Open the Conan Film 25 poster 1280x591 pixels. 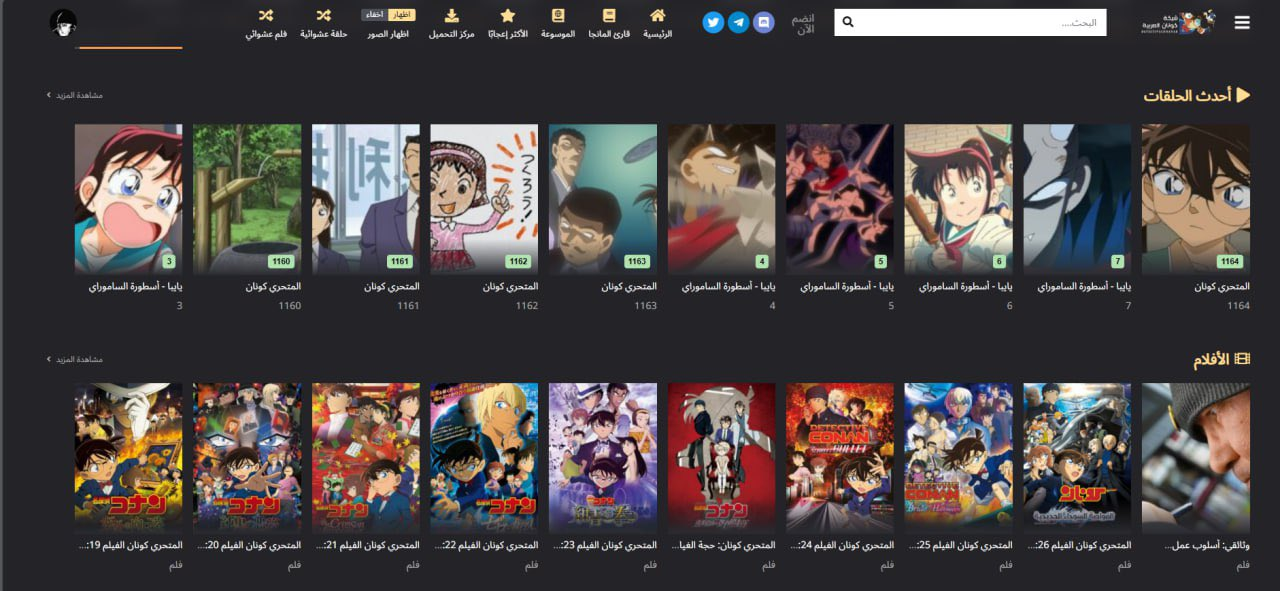959,458
